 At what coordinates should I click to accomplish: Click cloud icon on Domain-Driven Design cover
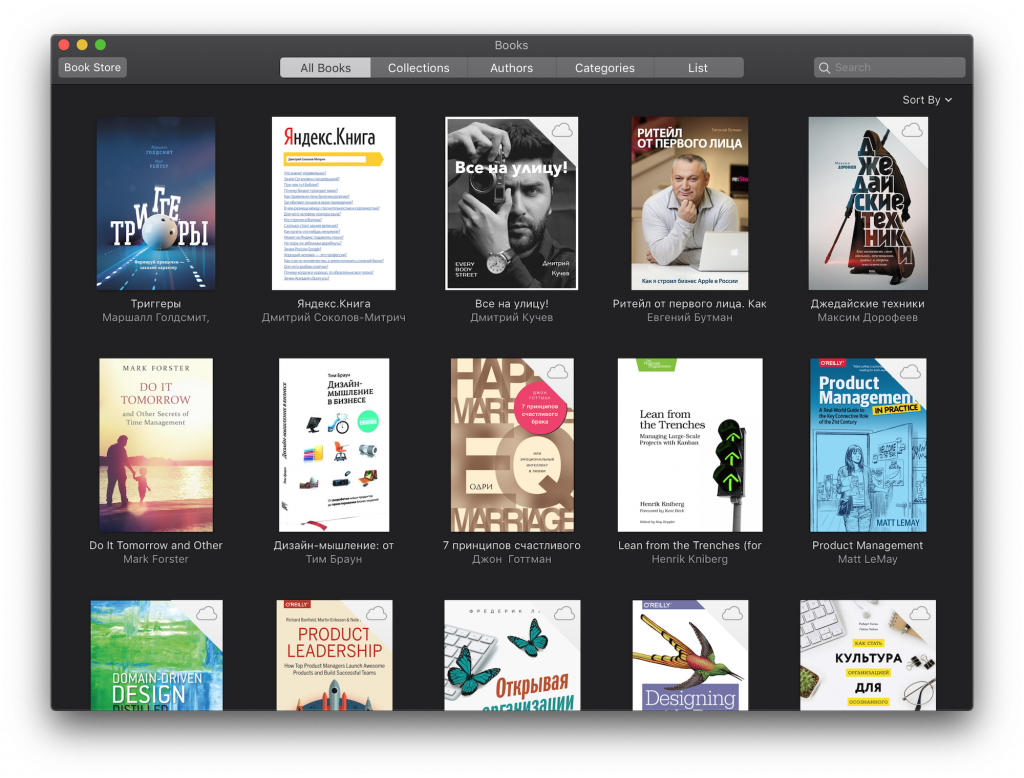click(x=206, y=613)
